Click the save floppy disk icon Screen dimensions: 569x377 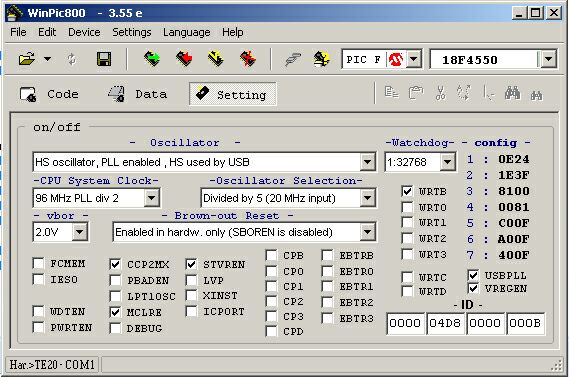(104, 59)
